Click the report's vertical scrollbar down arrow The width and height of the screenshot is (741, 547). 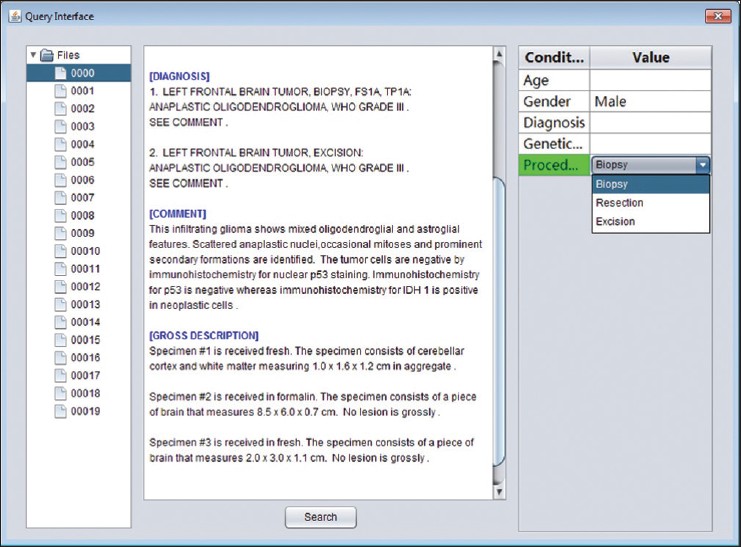500,492
